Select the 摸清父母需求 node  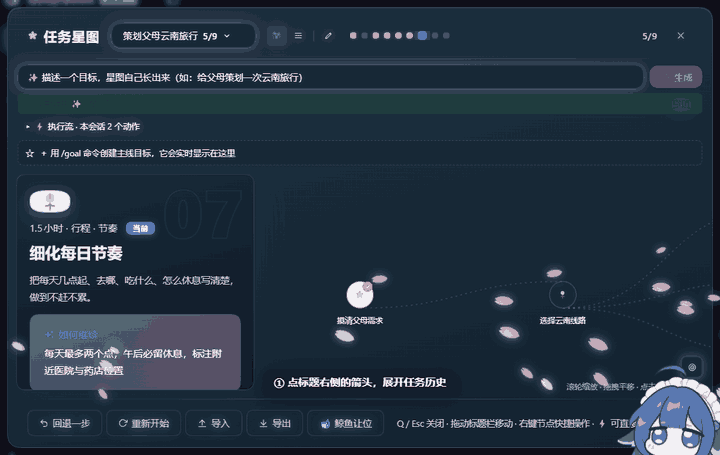(x=360, y=294)
